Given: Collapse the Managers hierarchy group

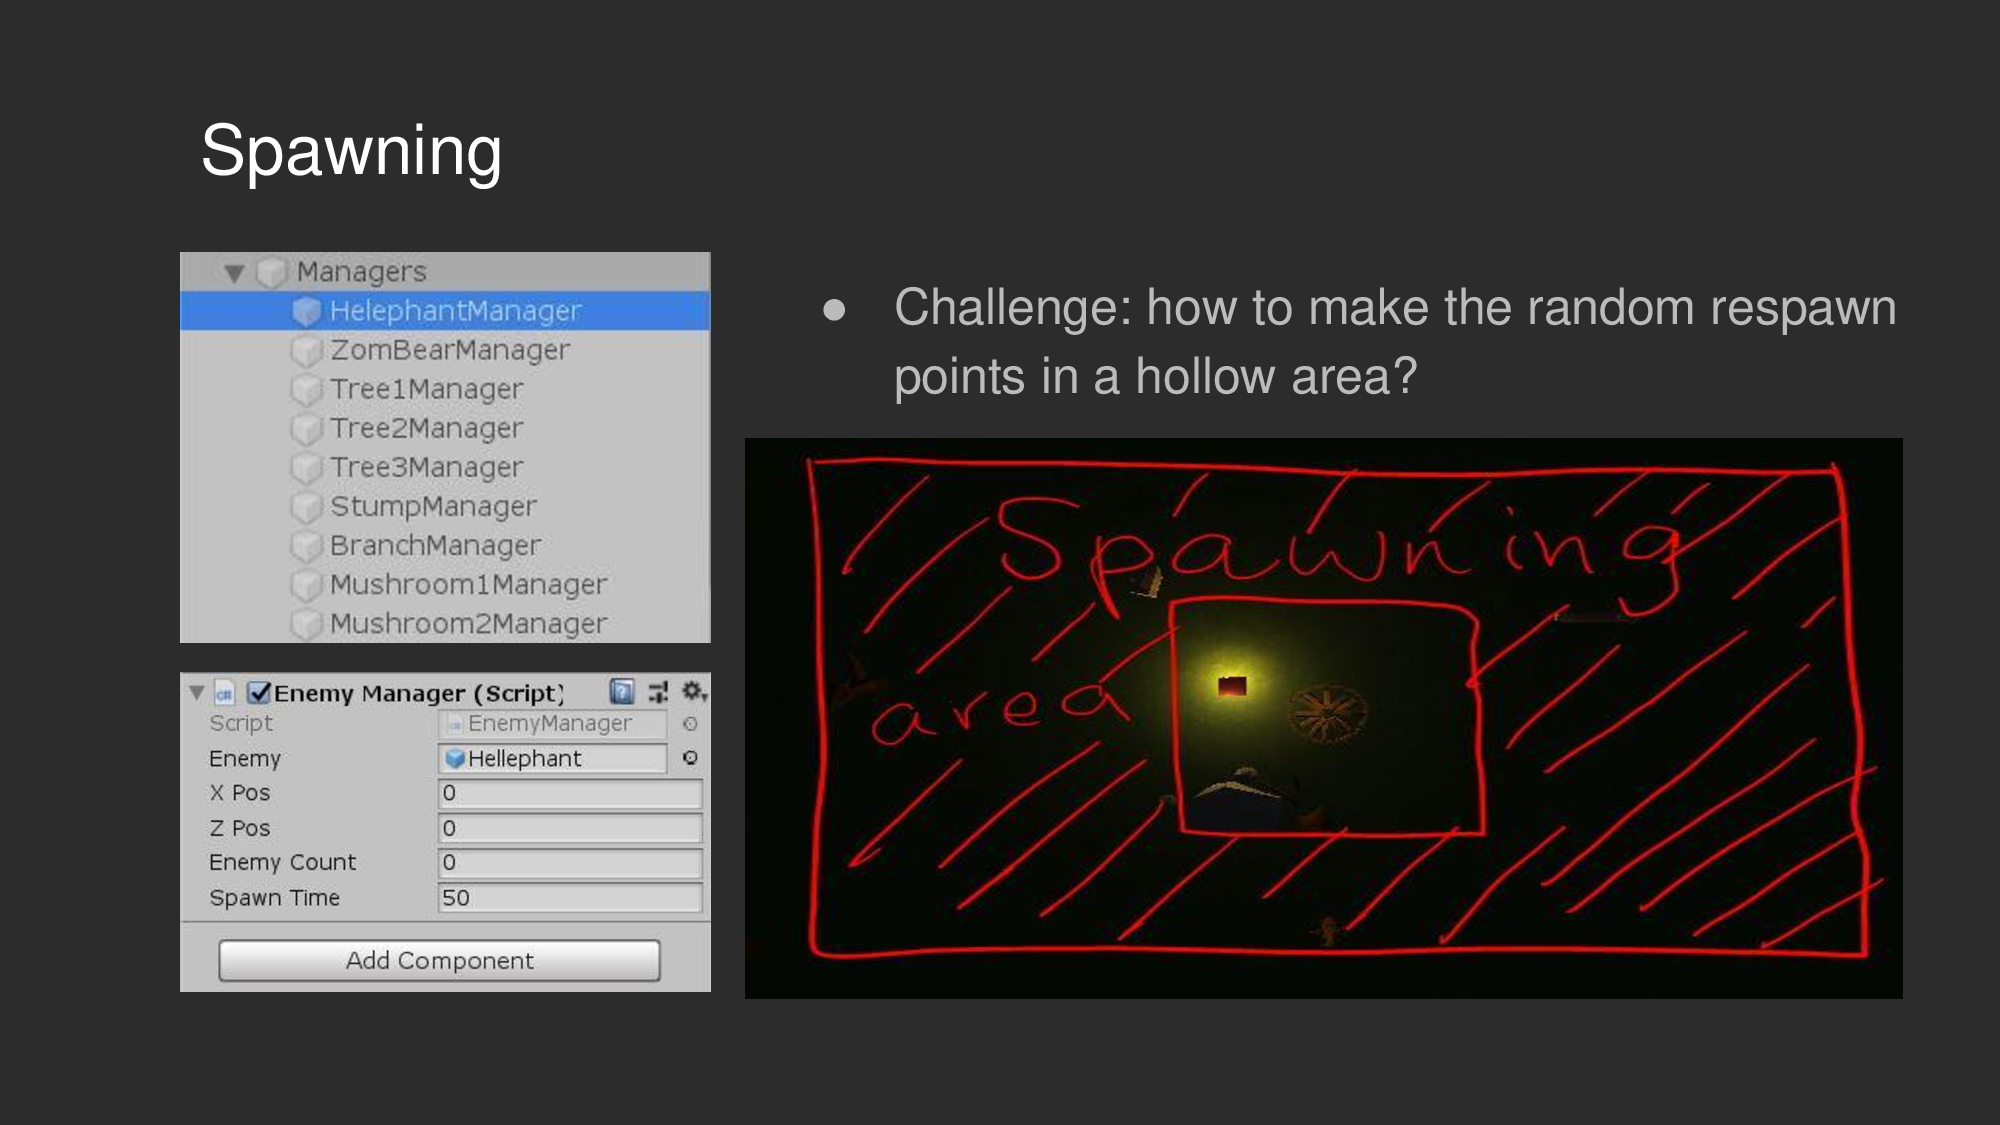Looking at the screenshot, I should (x=235, y=272).
